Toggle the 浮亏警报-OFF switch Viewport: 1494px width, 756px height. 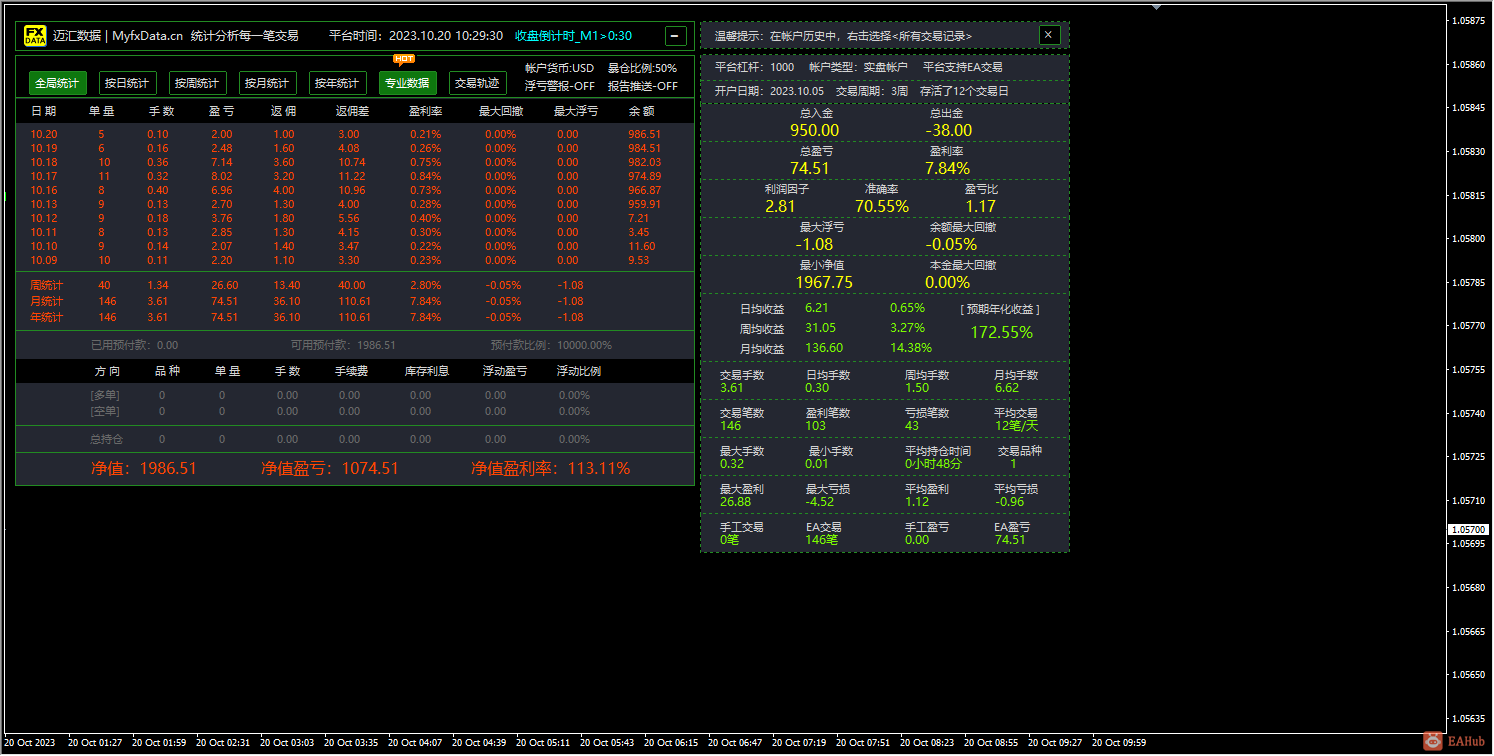tap(559, 86)
